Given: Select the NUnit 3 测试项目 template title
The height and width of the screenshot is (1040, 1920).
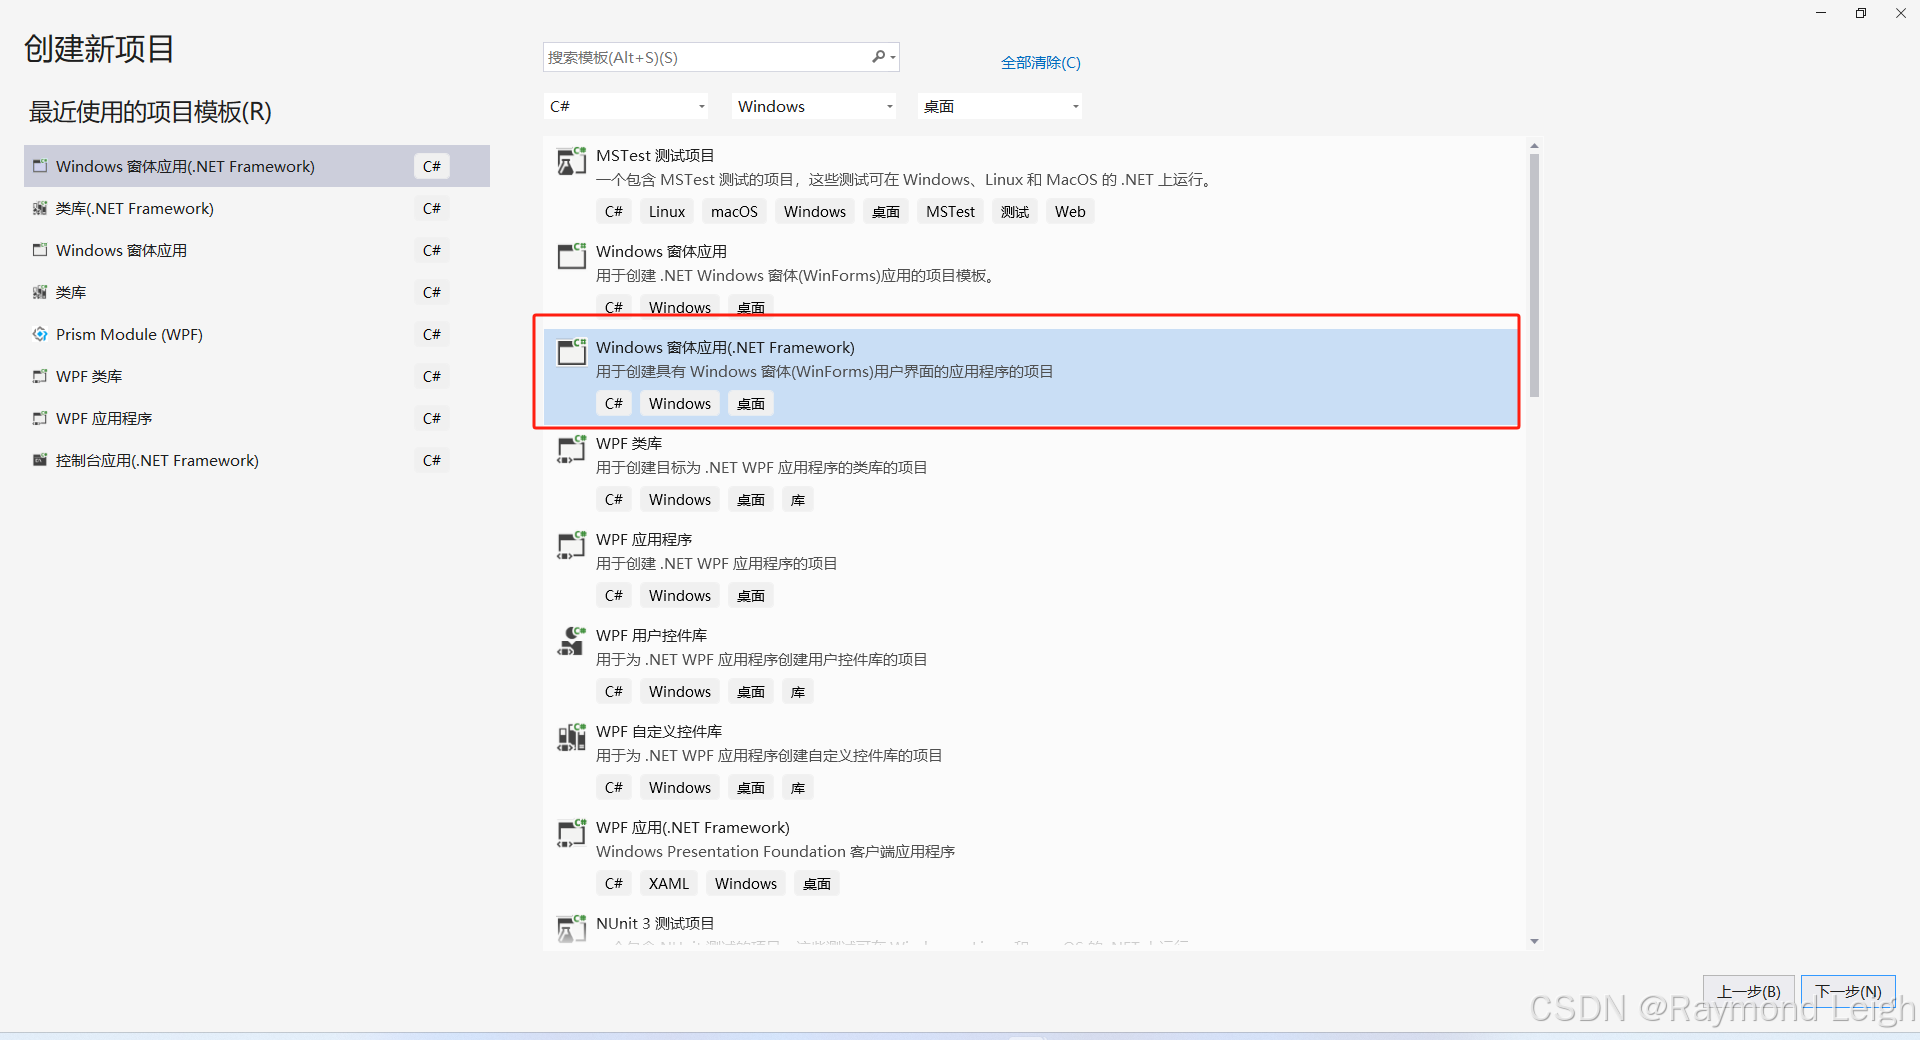Looking at the screenshot, I should pos(655,923).
